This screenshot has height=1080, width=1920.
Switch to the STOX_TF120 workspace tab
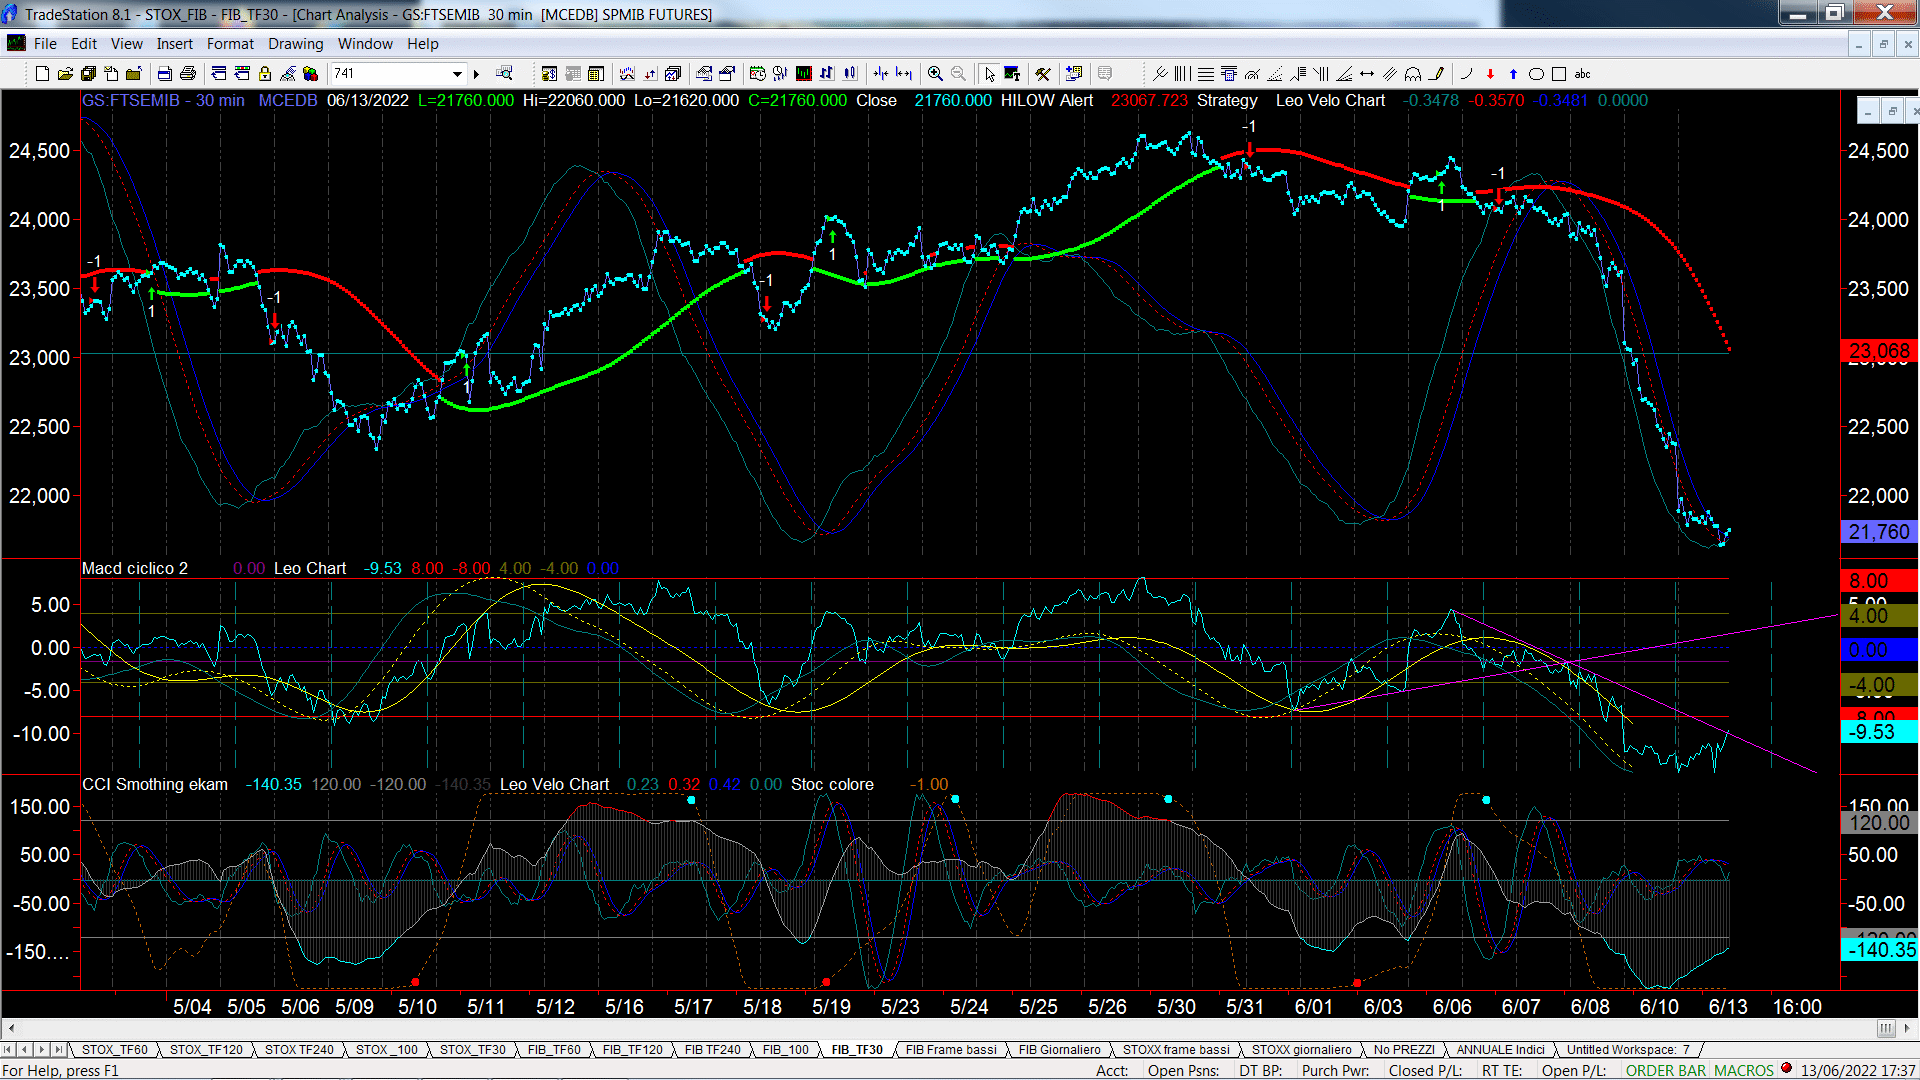(x=206, y=1049)
